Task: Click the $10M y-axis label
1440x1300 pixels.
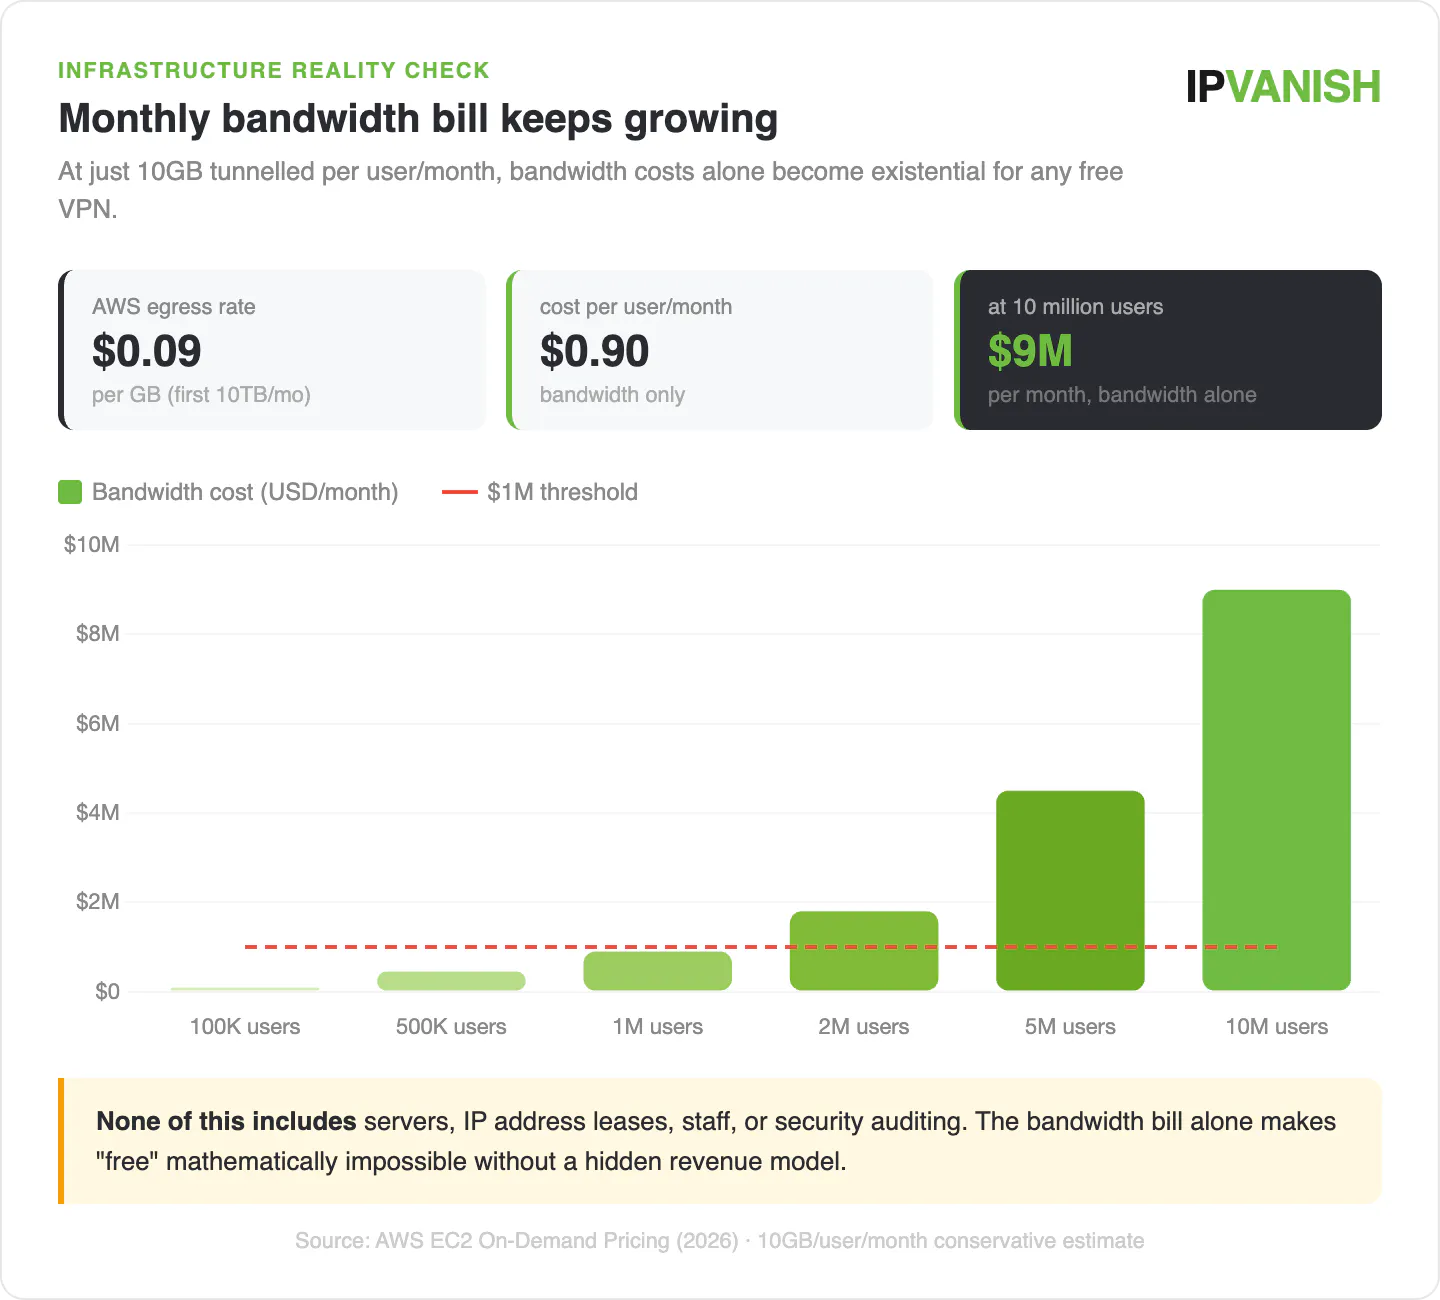Action: 91,545
